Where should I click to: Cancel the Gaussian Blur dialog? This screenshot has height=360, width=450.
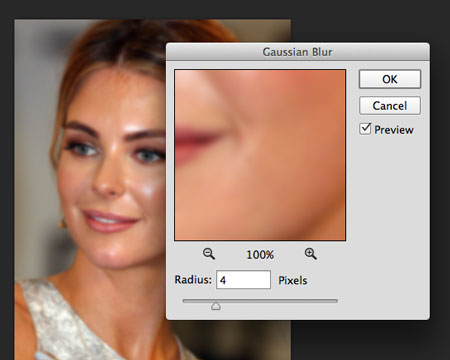click(390, 106)
